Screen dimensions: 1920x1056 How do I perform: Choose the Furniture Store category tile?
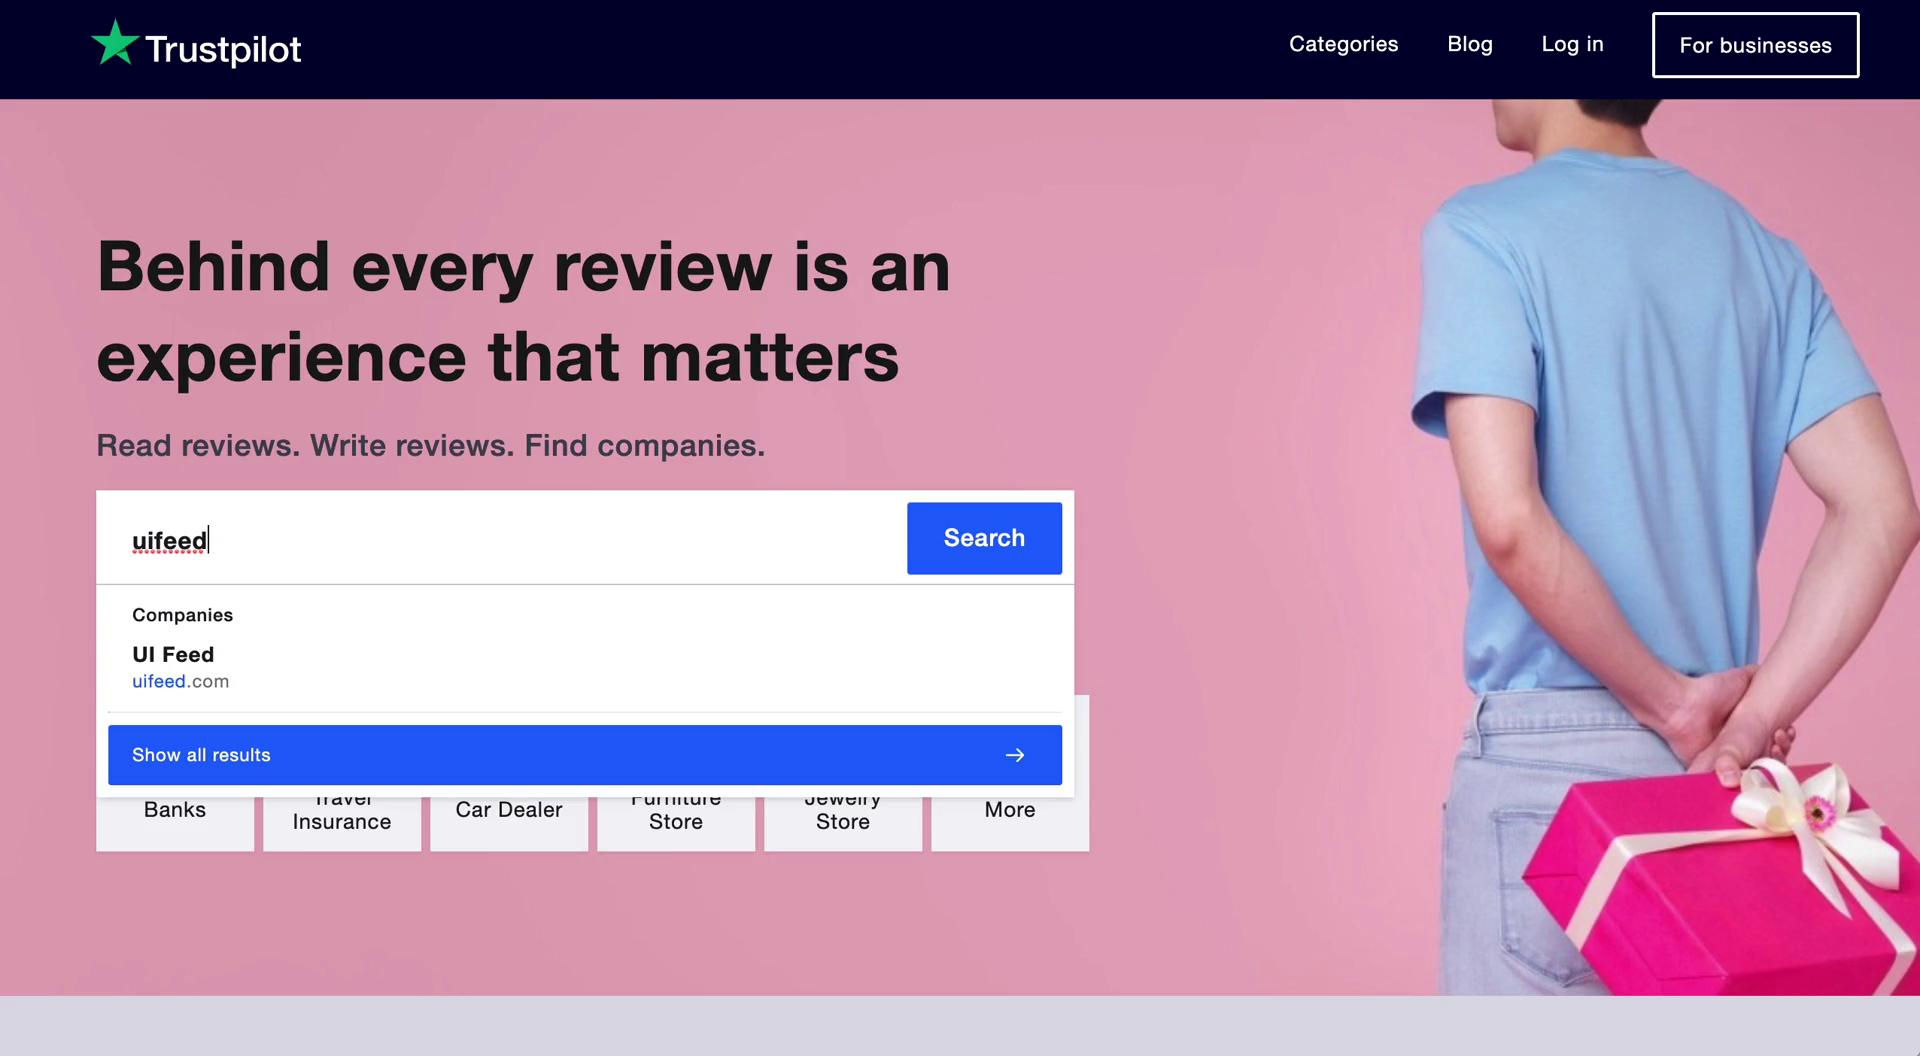click(676, 824)
